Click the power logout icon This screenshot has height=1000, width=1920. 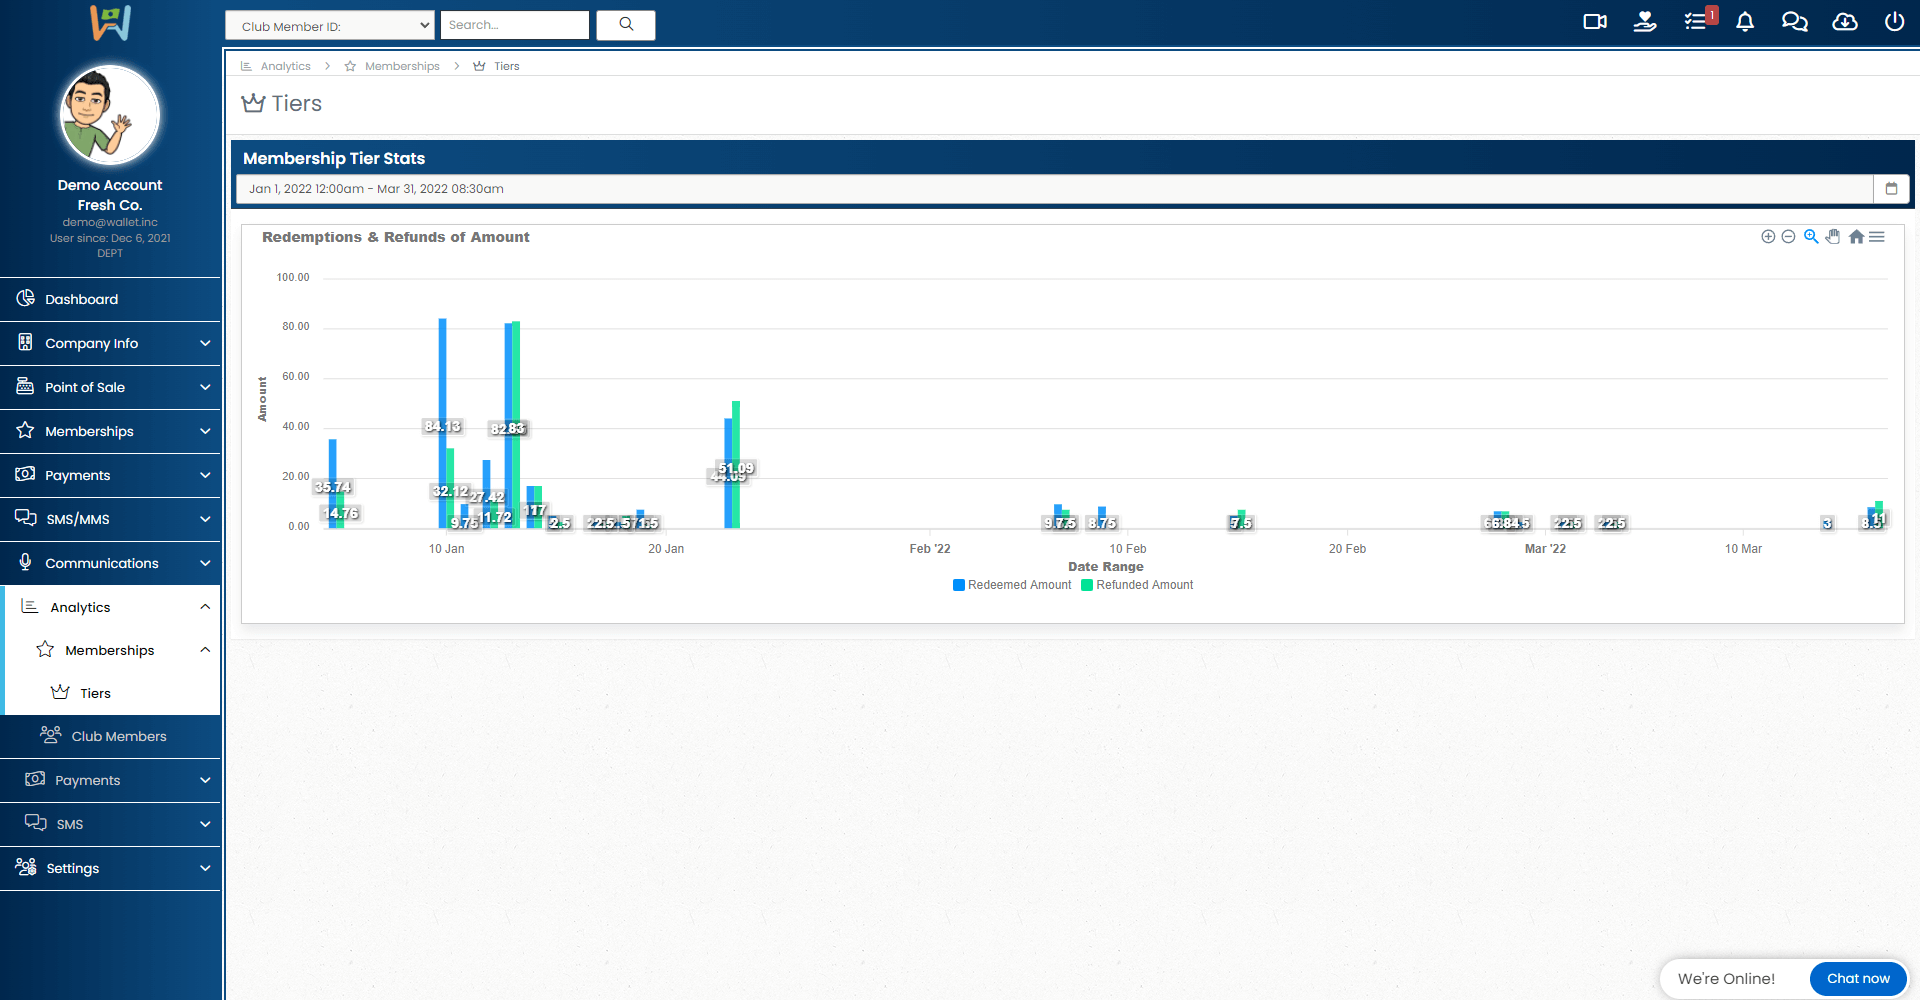point(1894,22)
